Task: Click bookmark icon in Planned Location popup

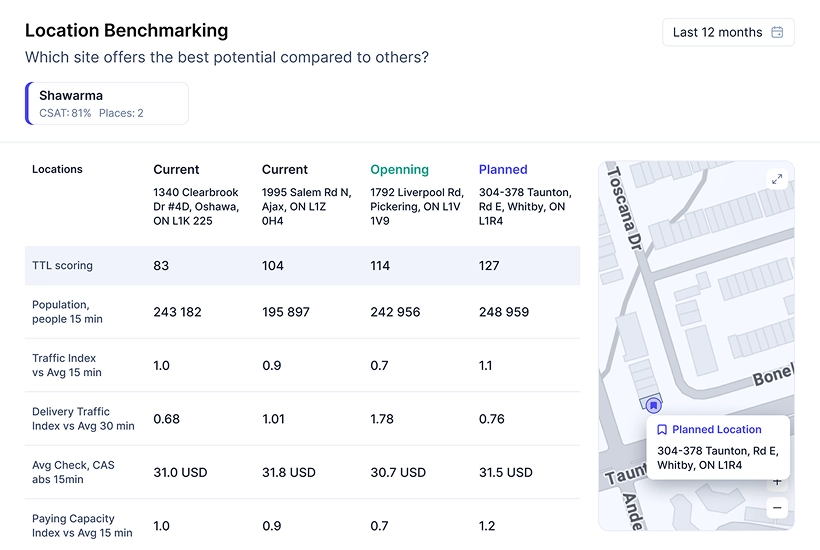Action: point(662,430)
